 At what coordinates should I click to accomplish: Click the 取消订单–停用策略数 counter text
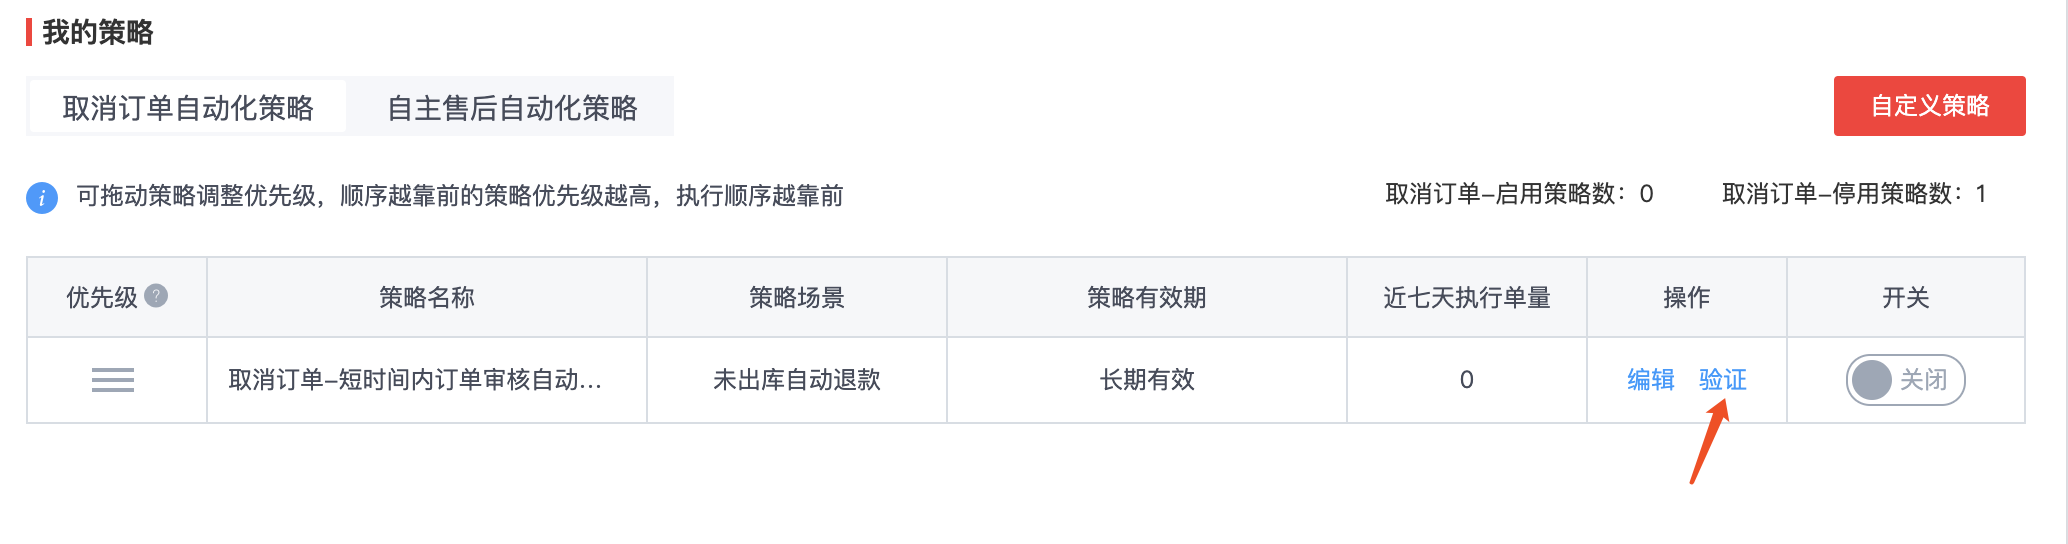tap(1855, 194)
